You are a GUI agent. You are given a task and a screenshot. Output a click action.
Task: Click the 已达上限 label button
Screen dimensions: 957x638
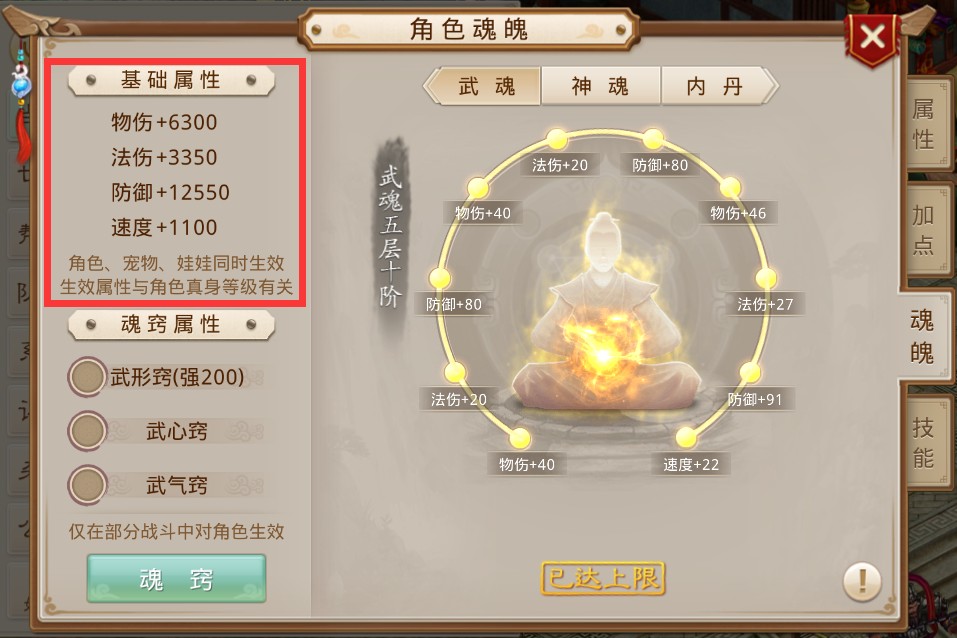pyautogui.click(x=603, y=578)
